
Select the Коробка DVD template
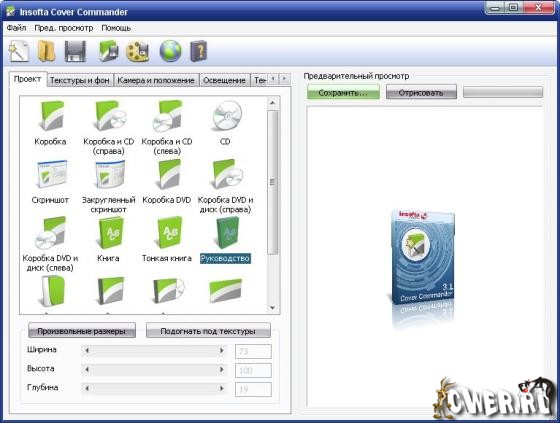point(167,182)
